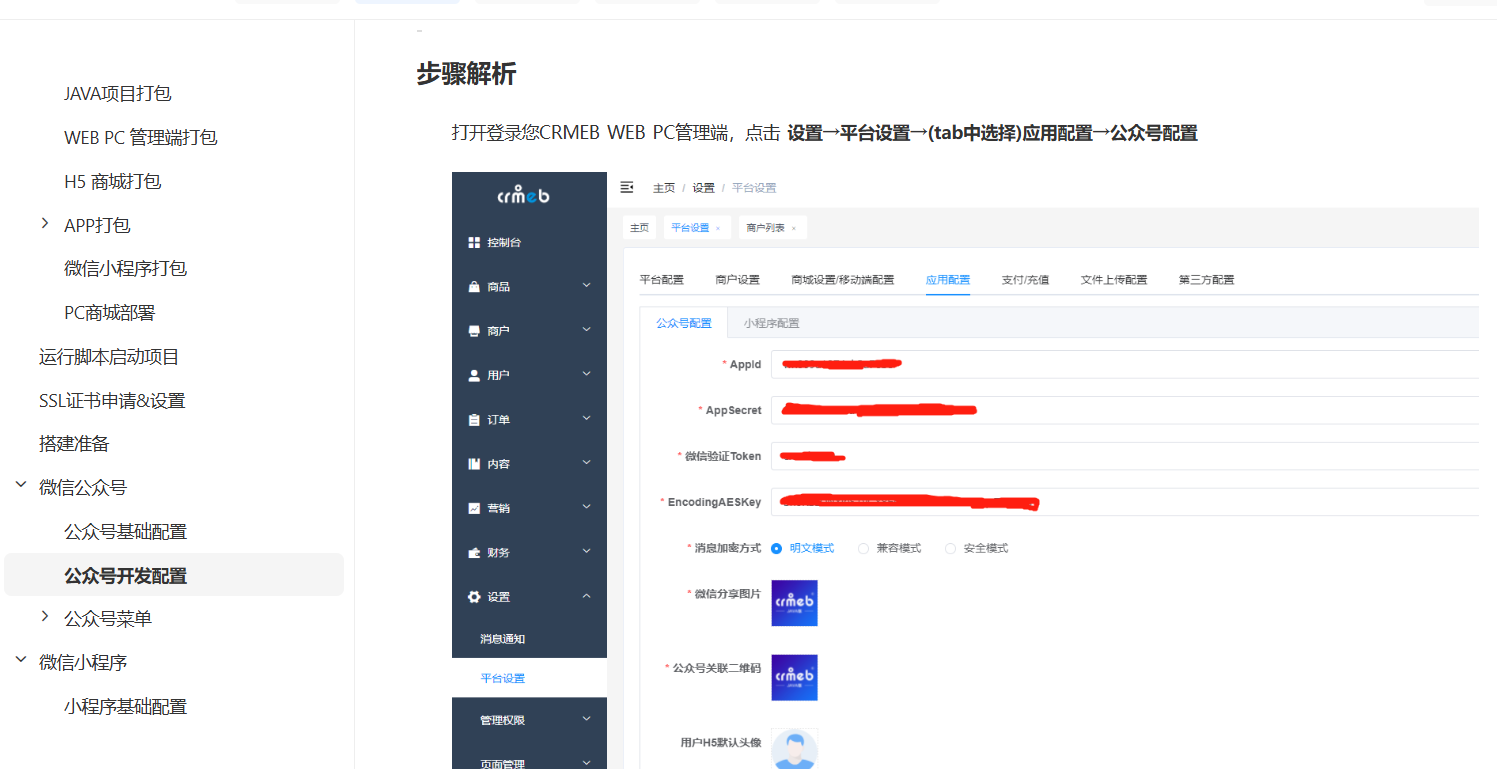Click the 设置 gear icon
This screenshot has height=769, width=1497.
coord(474,597)
